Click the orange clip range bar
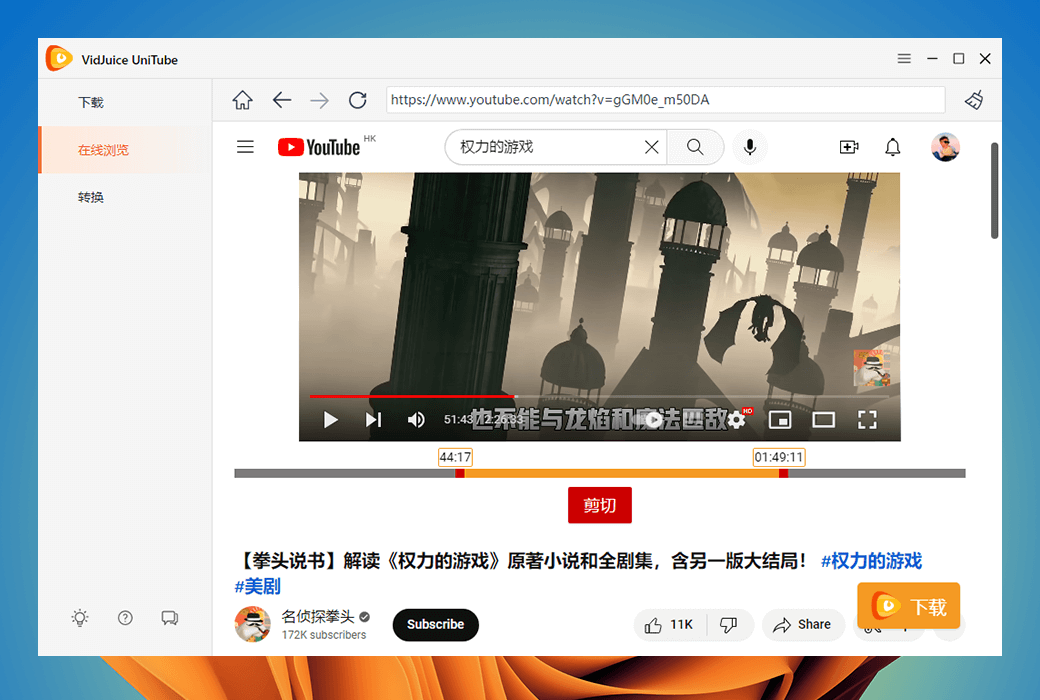The image size is (1040, 700). [x=621, y=473]
